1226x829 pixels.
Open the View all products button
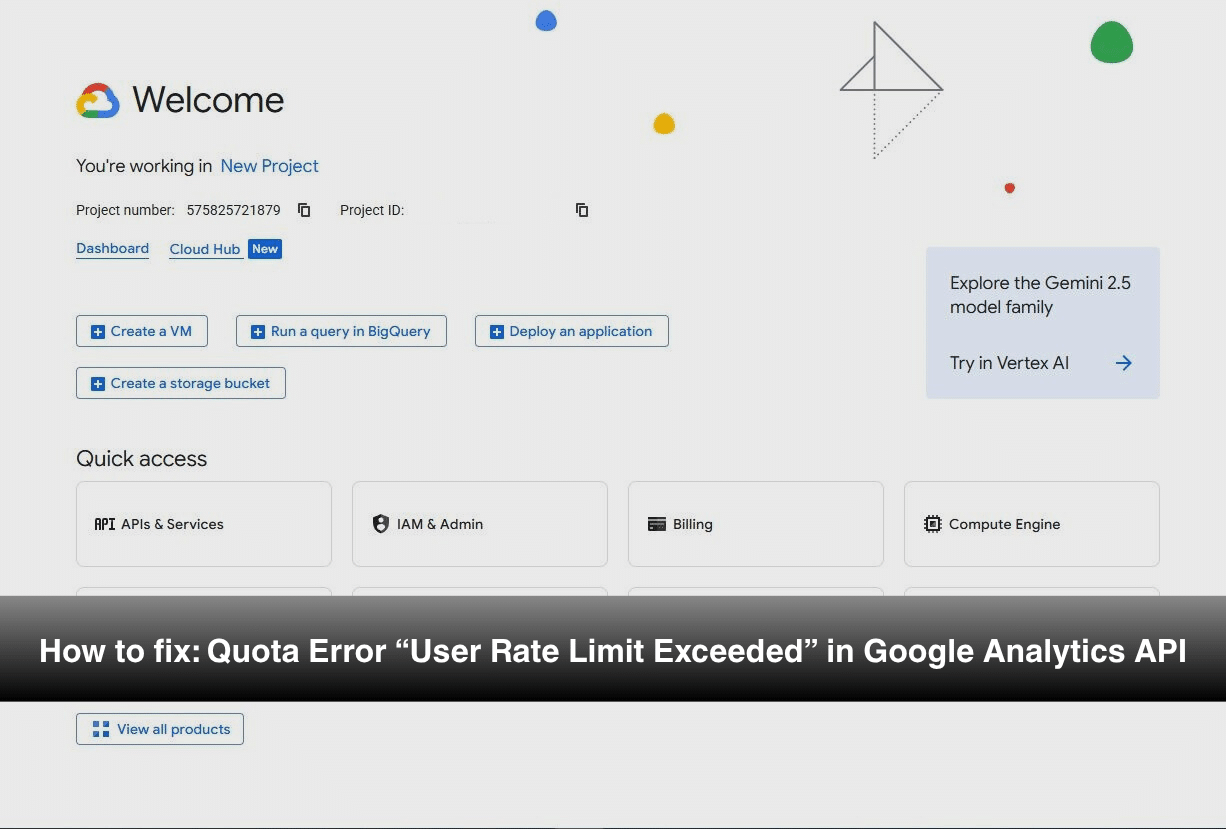(x=160, y=729)
